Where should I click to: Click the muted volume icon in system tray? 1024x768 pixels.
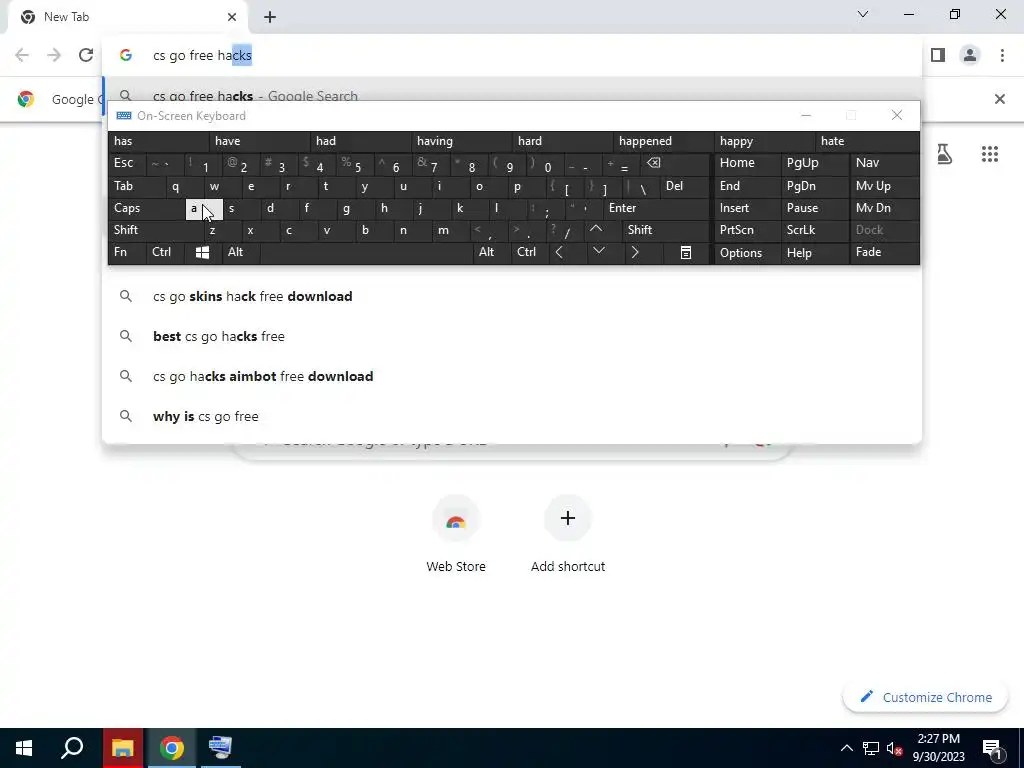895,748
